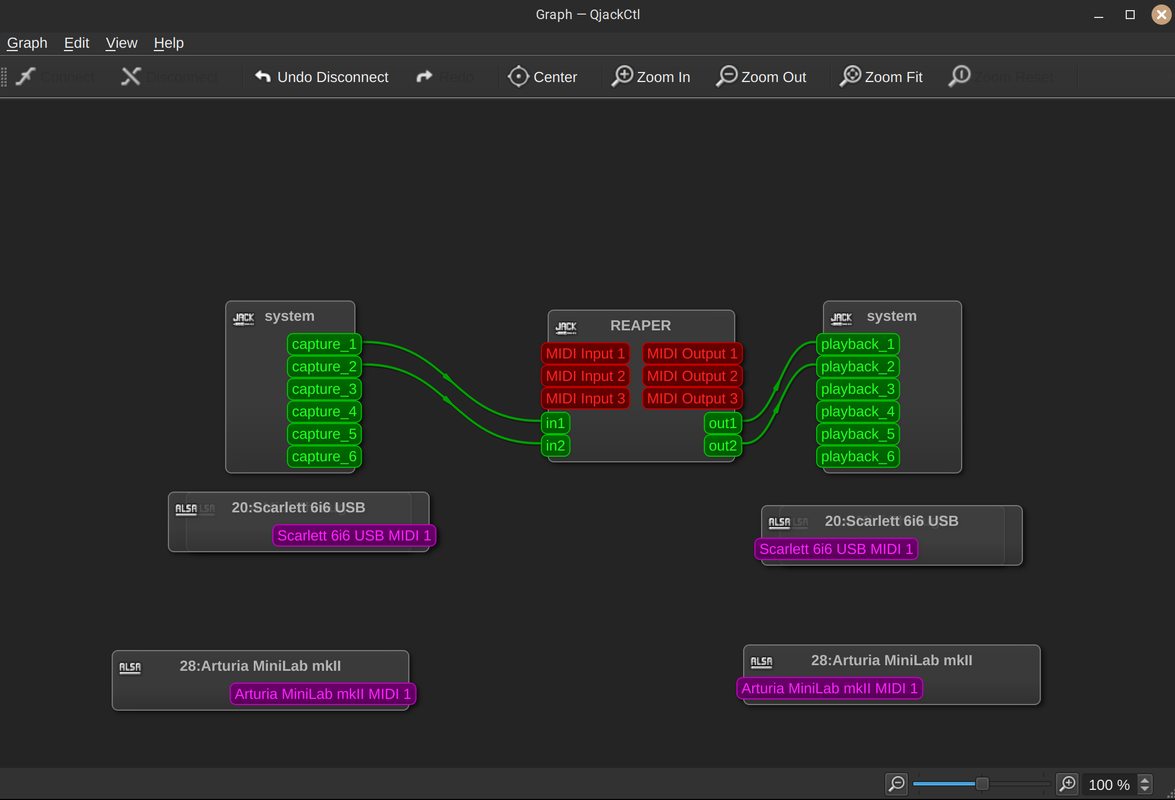
Task: Click ALSA icon on left Scarlett node
Action: click(x=186, y=509)
